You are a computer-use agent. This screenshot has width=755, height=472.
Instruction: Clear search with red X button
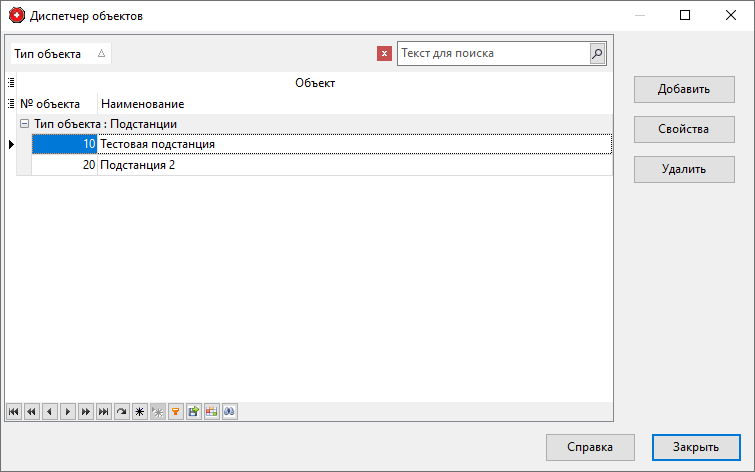(384, 53)
